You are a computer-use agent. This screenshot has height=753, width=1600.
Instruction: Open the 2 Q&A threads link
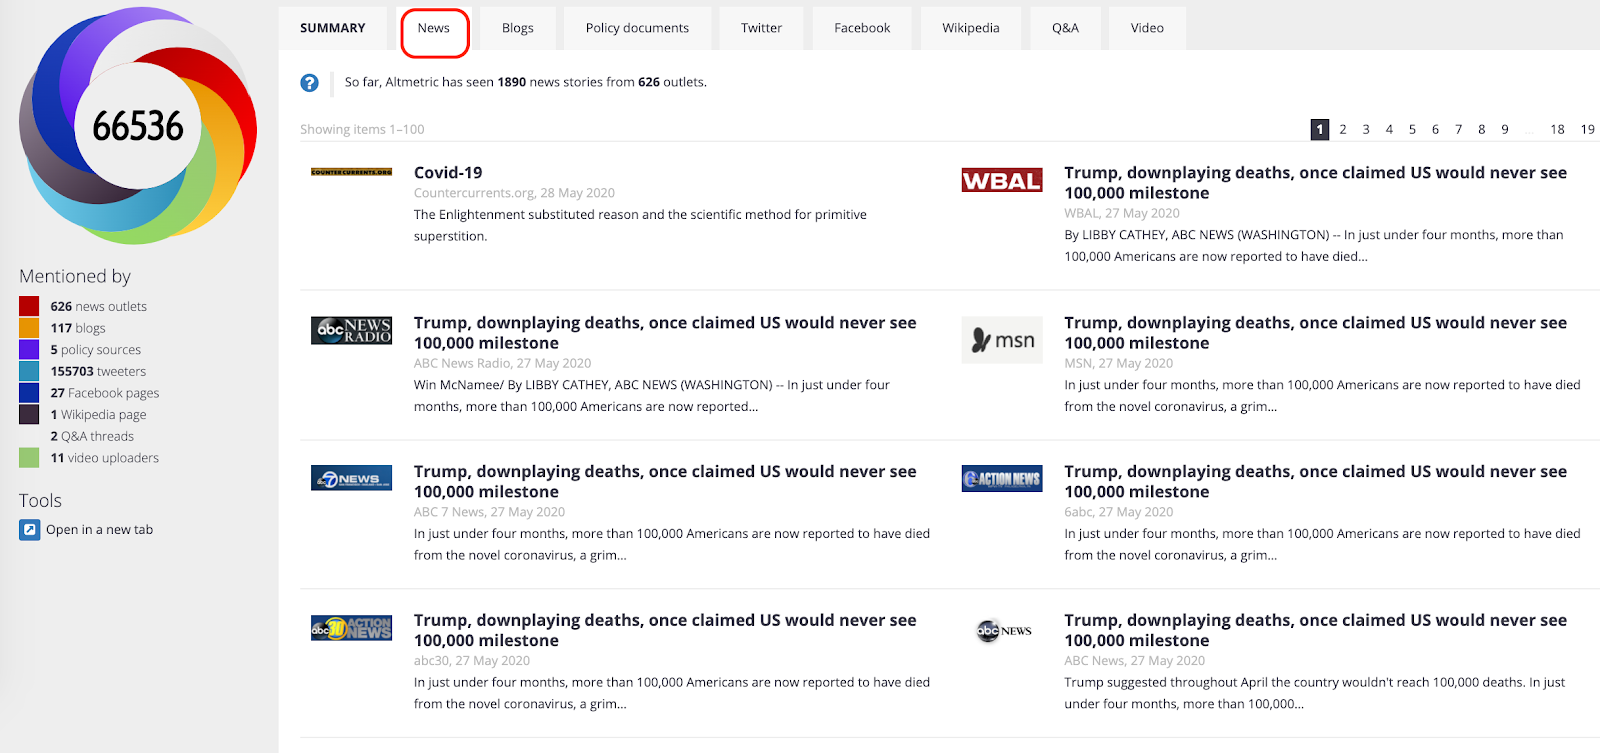(x=92, y=436)
